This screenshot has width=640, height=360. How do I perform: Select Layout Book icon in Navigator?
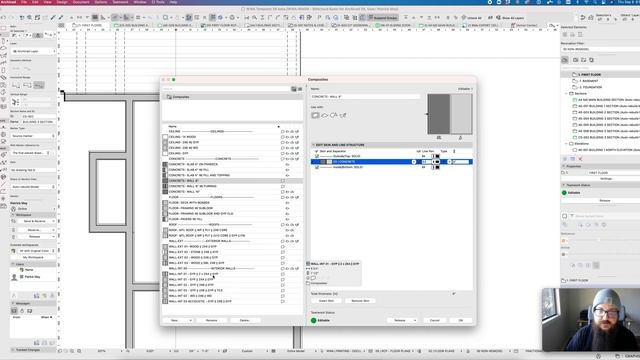click(x=583, y=60)
